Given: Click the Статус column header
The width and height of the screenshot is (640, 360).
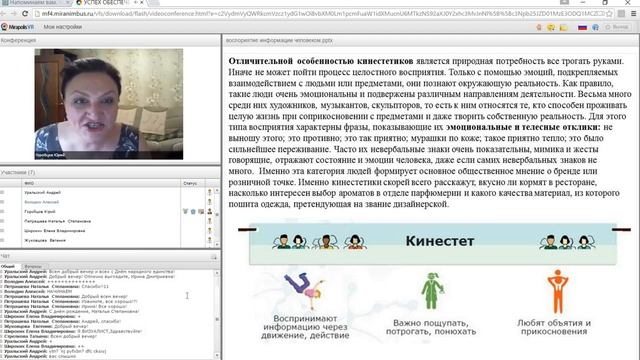Looking at the screenshot, I should pyautogui.click(x=190, y=183).
